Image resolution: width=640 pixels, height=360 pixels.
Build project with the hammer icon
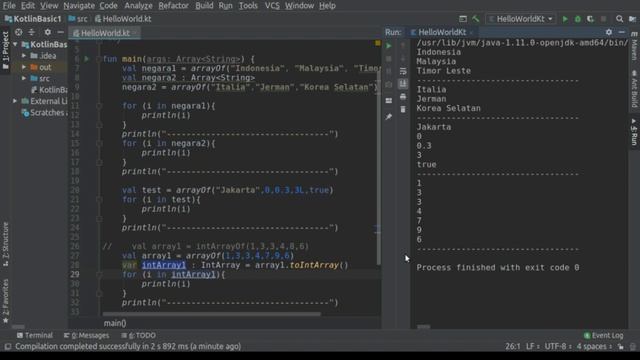(x=476, y=19)
